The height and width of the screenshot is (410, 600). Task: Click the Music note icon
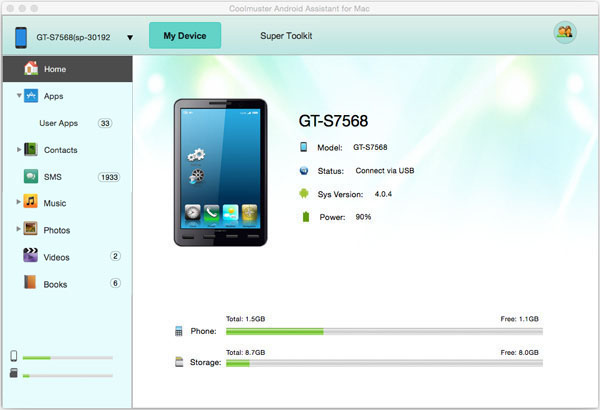coord(31,203)
